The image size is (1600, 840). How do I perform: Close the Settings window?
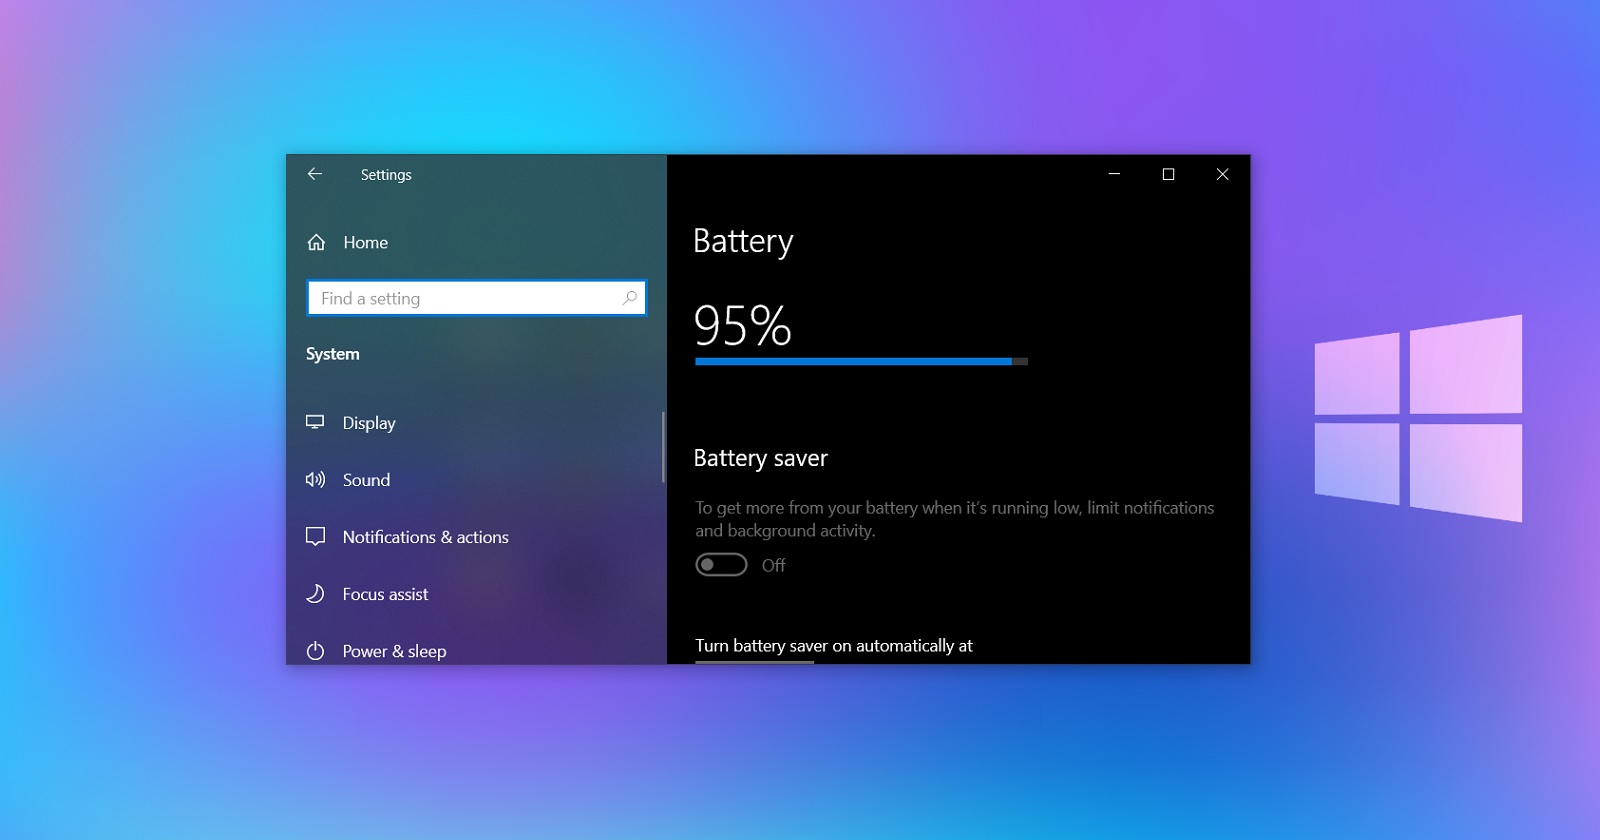1222,174
